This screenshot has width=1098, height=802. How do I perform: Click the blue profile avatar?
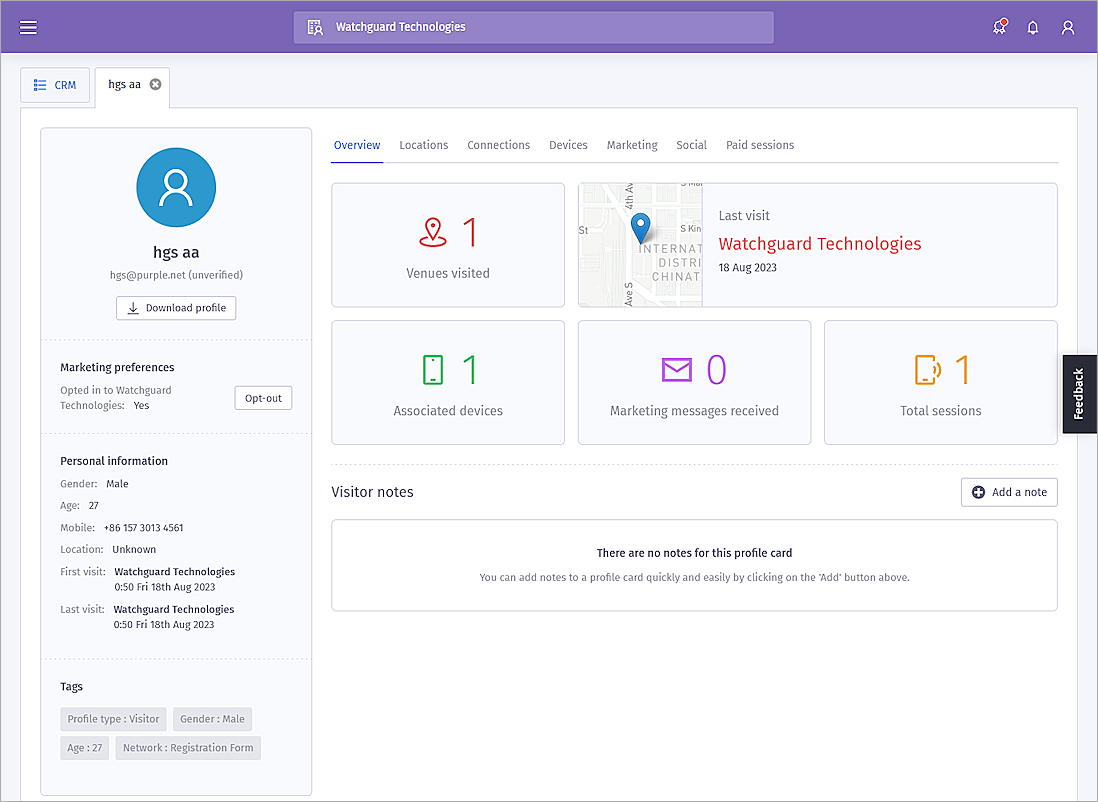pos(176,188)
